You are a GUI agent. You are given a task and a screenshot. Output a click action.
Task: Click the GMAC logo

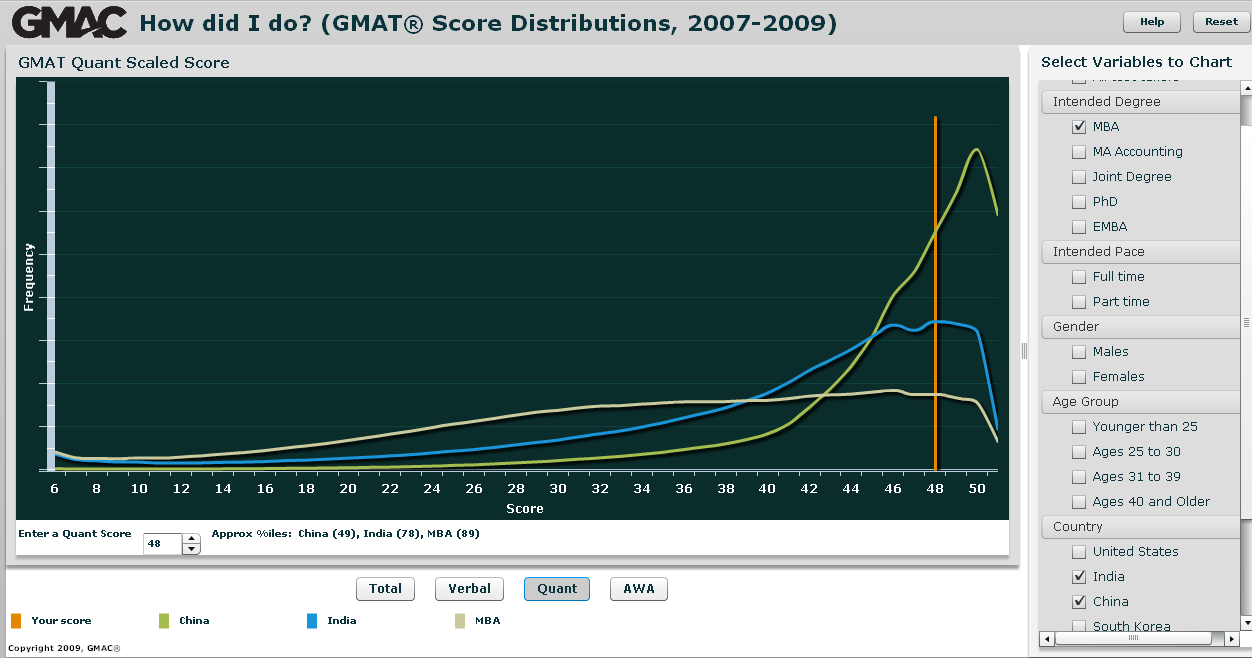pyautogui.click(x=70, y=22)
